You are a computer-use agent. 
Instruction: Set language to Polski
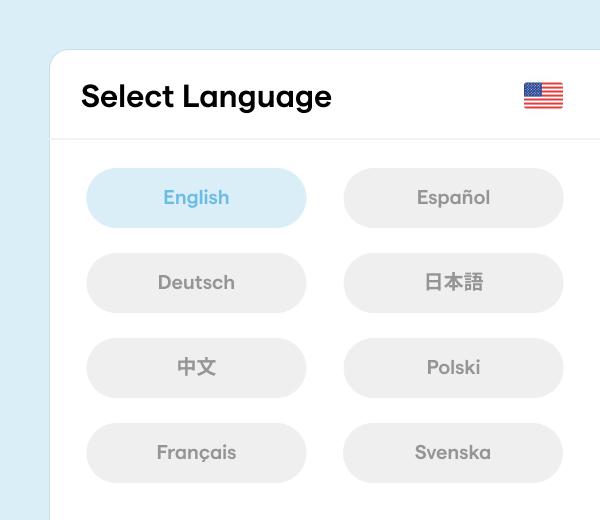point(453,368)
